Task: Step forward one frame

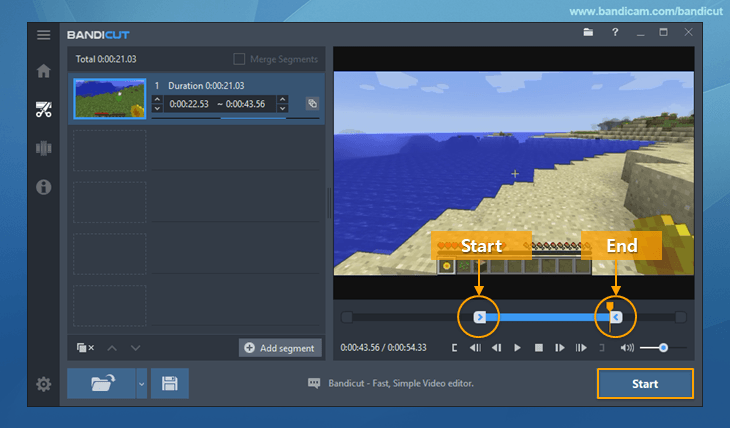Action: (x=560, y=348)
